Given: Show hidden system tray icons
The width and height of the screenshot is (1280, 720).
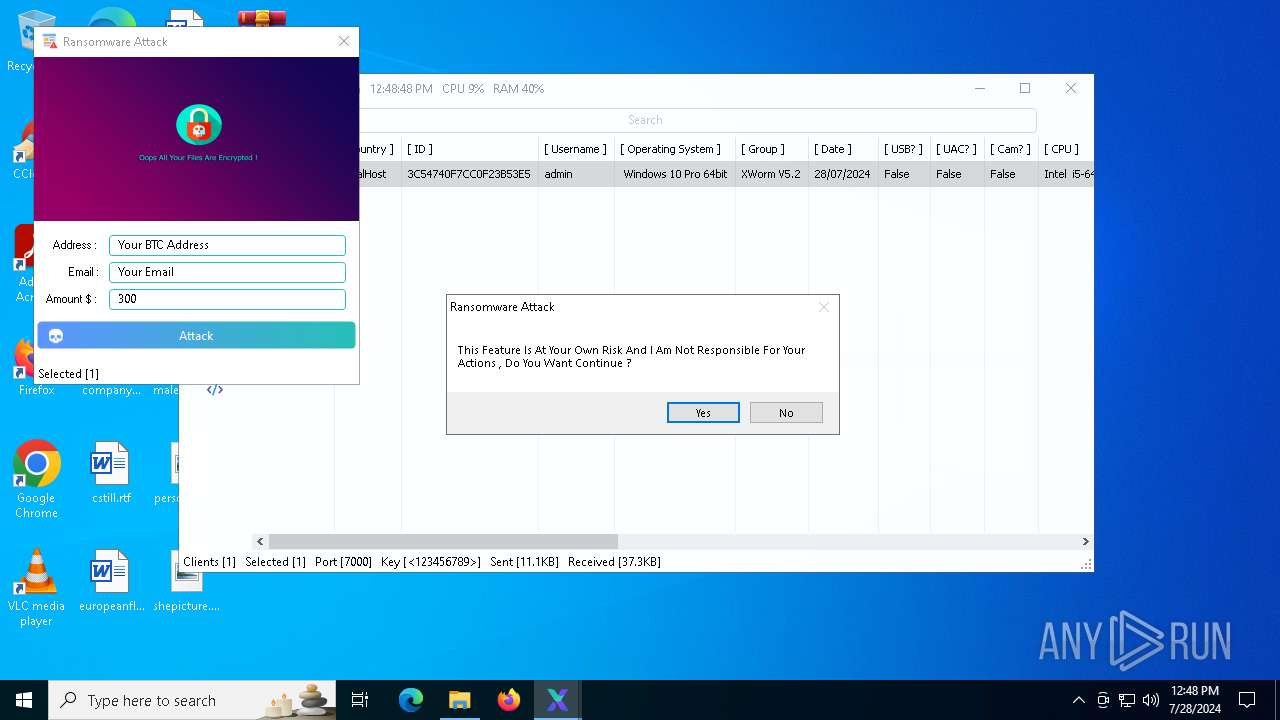Looking at the screenshot, I should (x=1078, y=700).
